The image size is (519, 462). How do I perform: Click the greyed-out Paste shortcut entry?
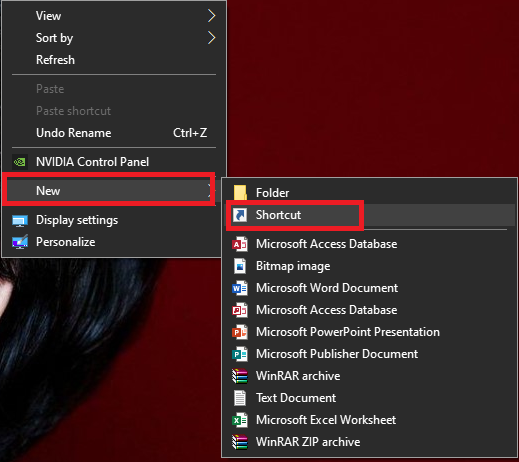tap(114, 111)
